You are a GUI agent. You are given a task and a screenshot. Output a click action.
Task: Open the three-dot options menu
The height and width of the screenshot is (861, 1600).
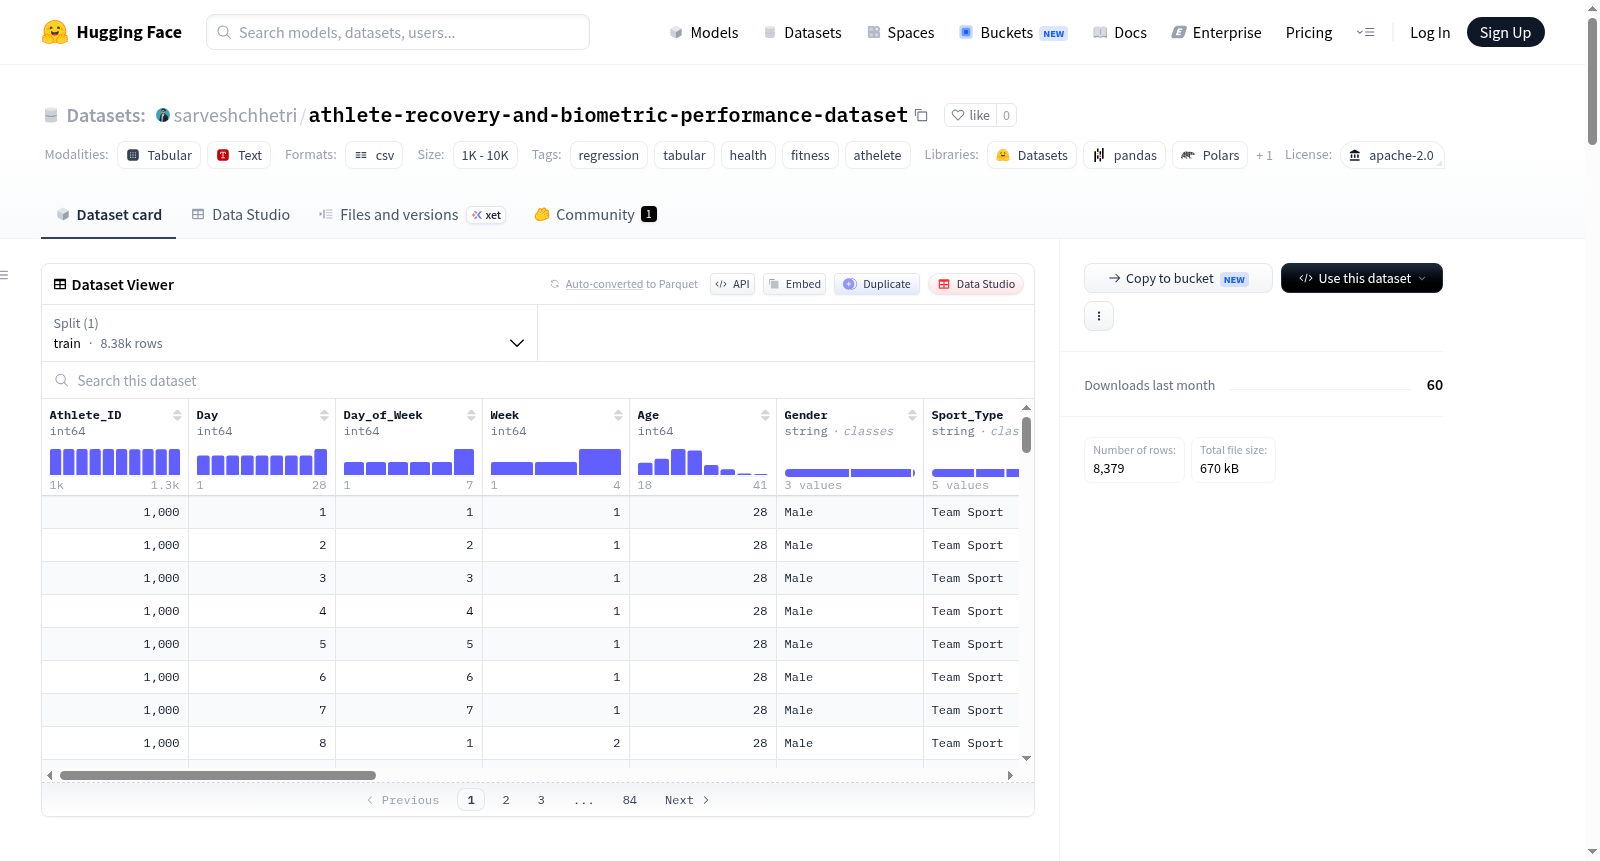1099,316
